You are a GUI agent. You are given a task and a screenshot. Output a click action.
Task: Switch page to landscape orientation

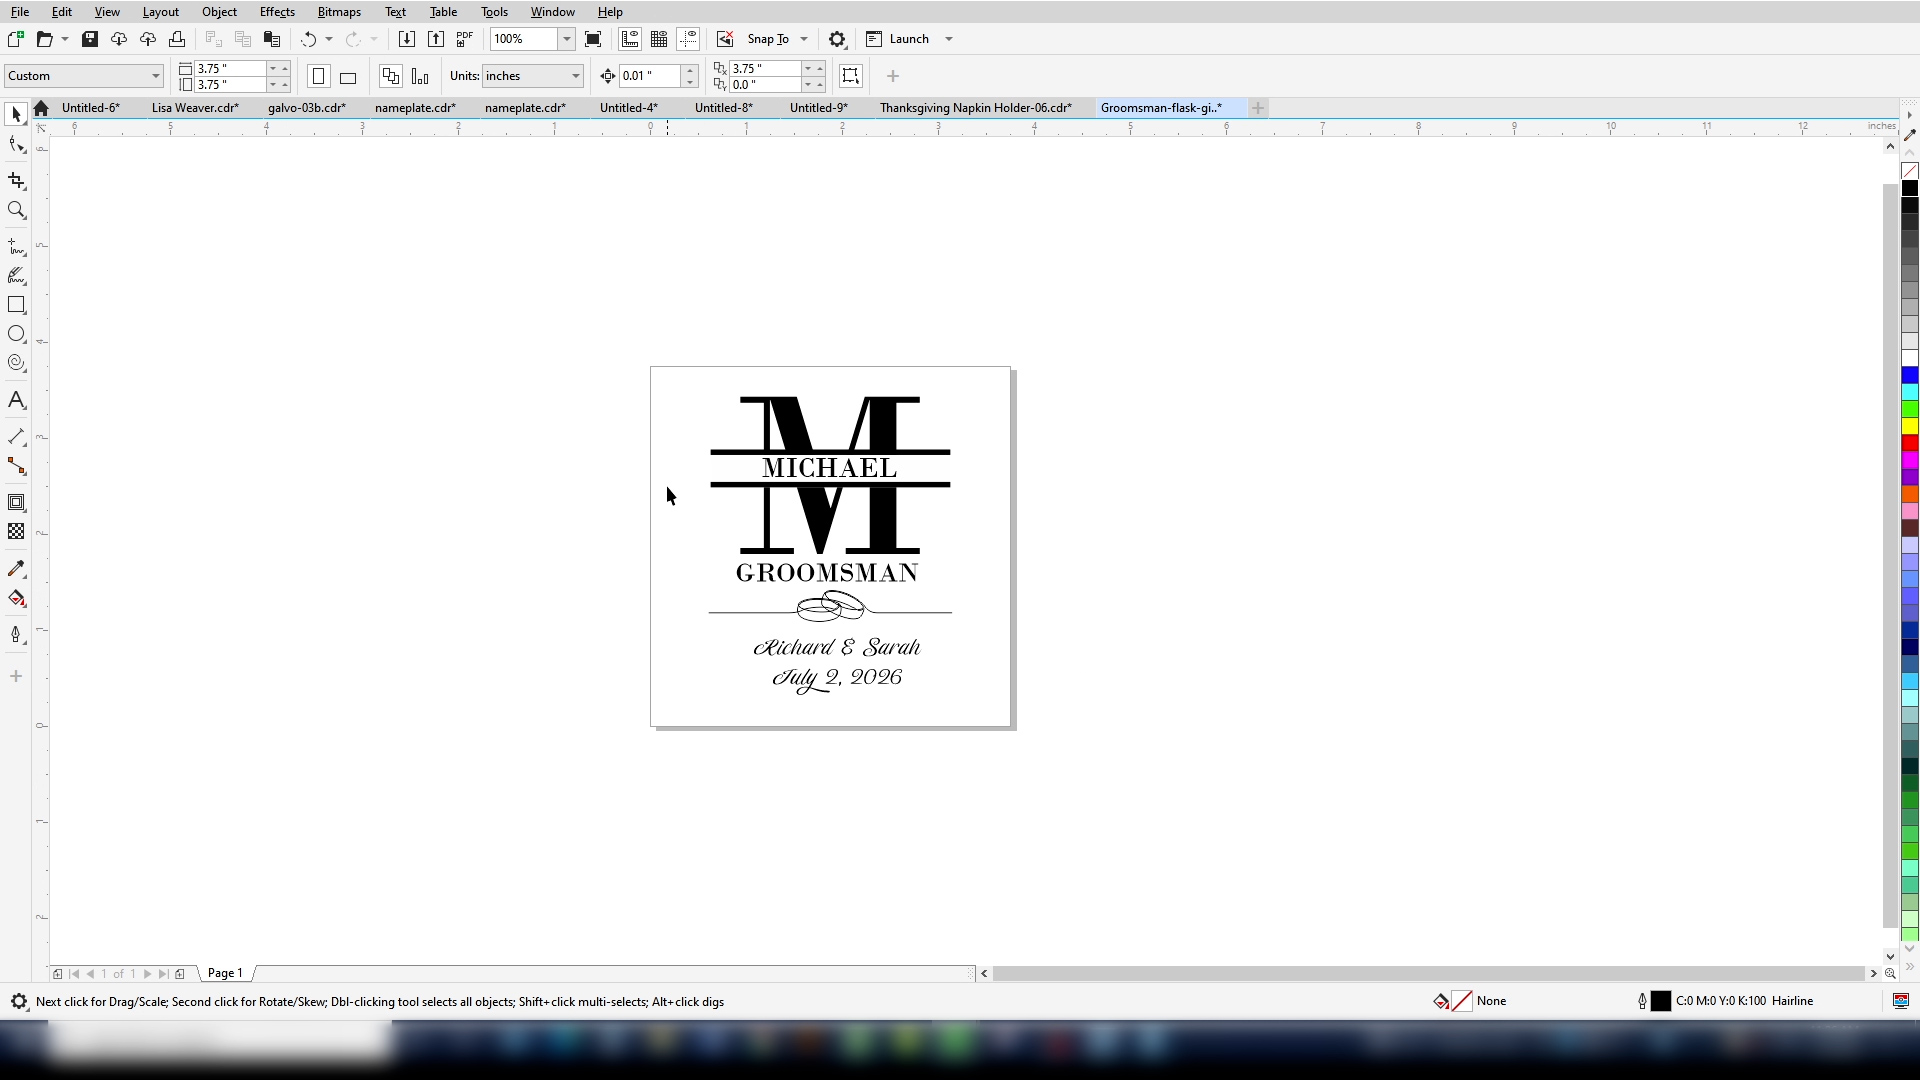[x=348, y=77]
